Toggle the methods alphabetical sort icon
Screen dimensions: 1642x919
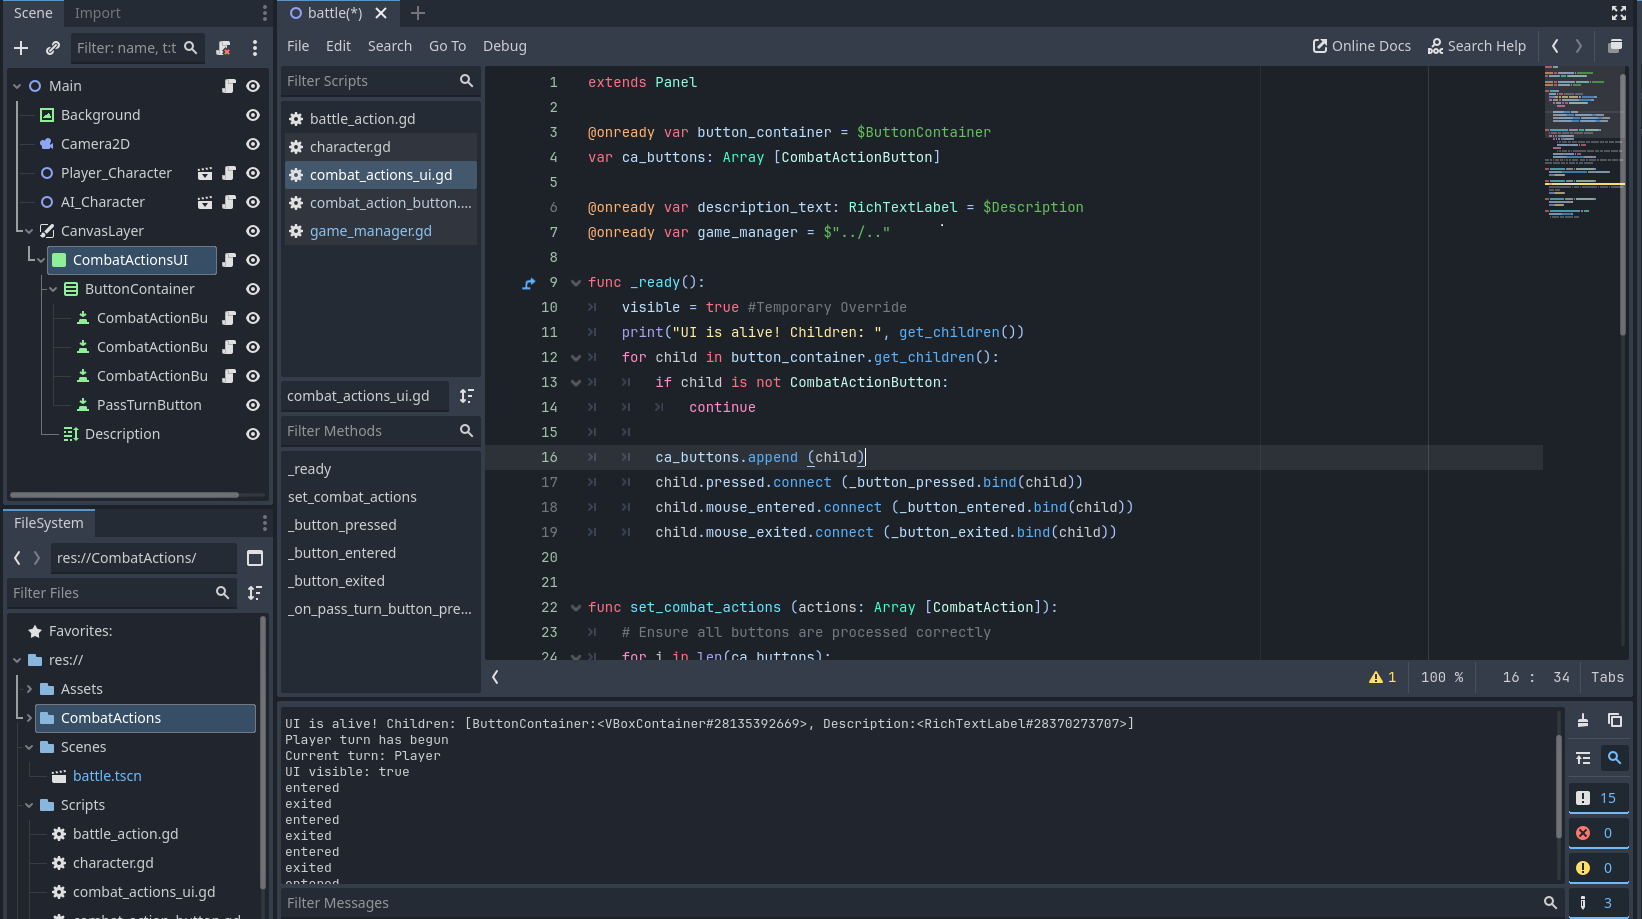click(466, 396)
